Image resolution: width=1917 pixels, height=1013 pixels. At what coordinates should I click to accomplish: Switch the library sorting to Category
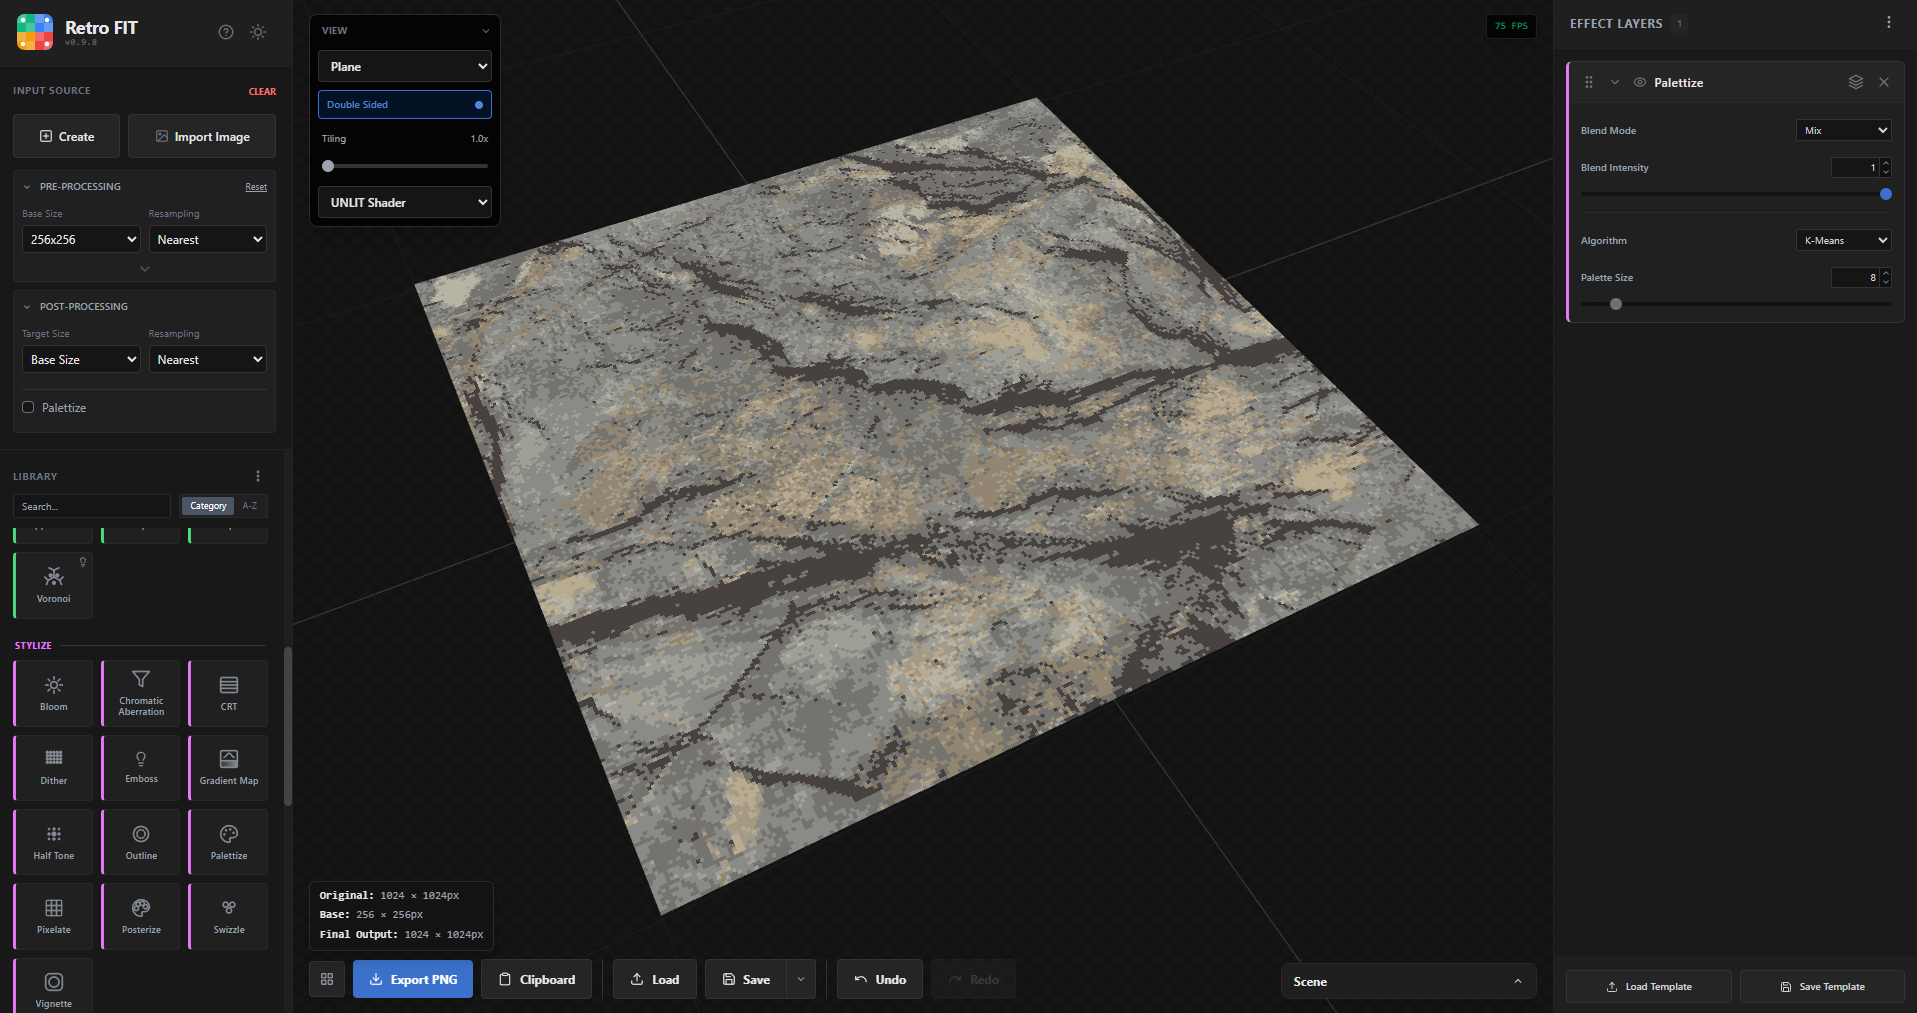pyautogui.click(x=208, y=506)
